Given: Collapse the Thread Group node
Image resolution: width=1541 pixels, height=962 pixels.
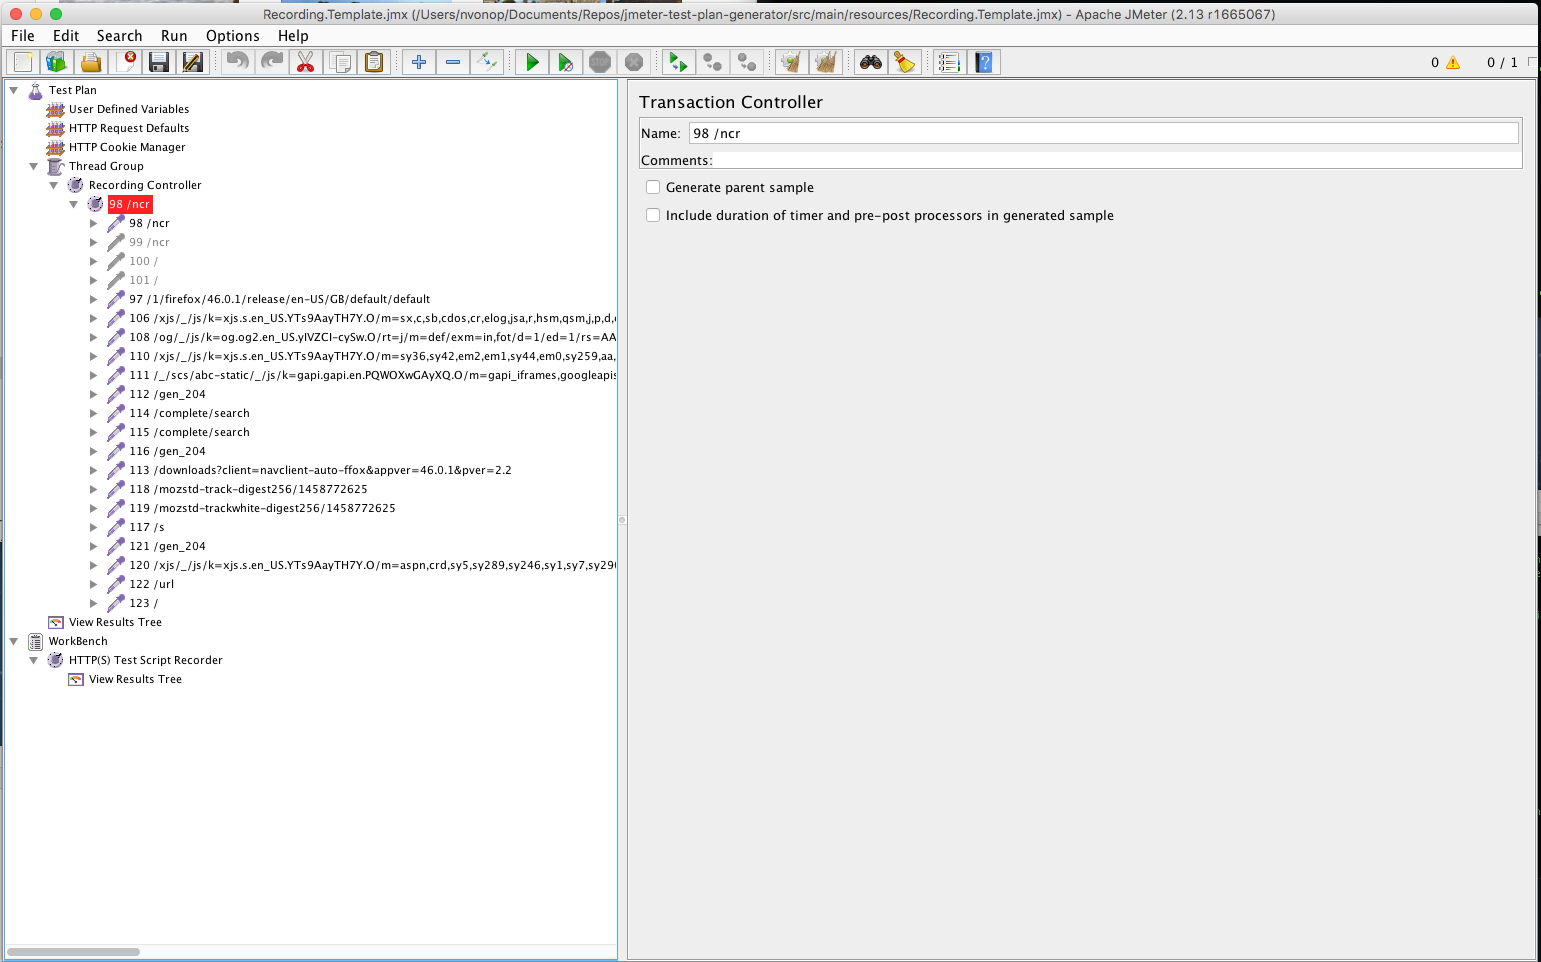Looking at the screenshot, I should (34, 166).
